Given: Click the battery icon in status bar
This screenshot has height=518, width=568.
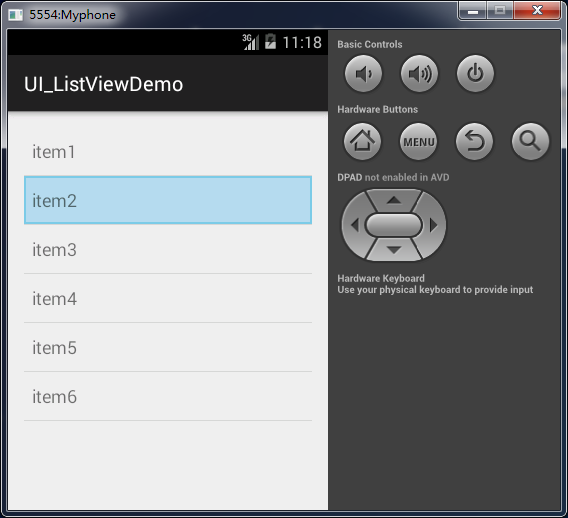Looking at the screenshot, I should pyautogui.click(x=270, y=42).
